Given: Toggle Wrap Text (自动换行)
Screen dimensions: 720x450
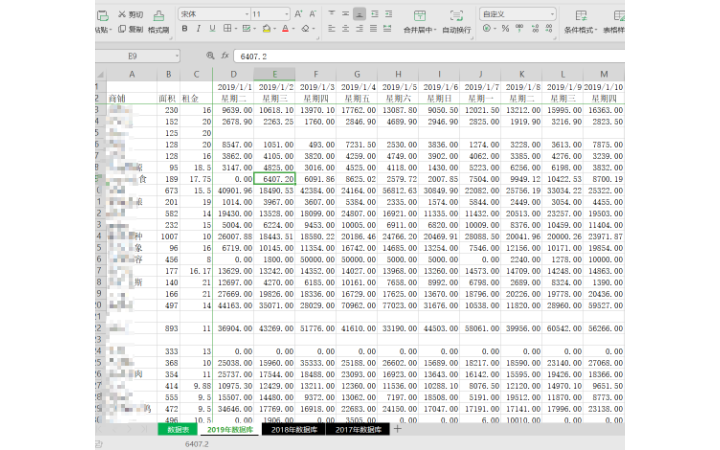Looking at the screenshot, I should click(456, 22).
